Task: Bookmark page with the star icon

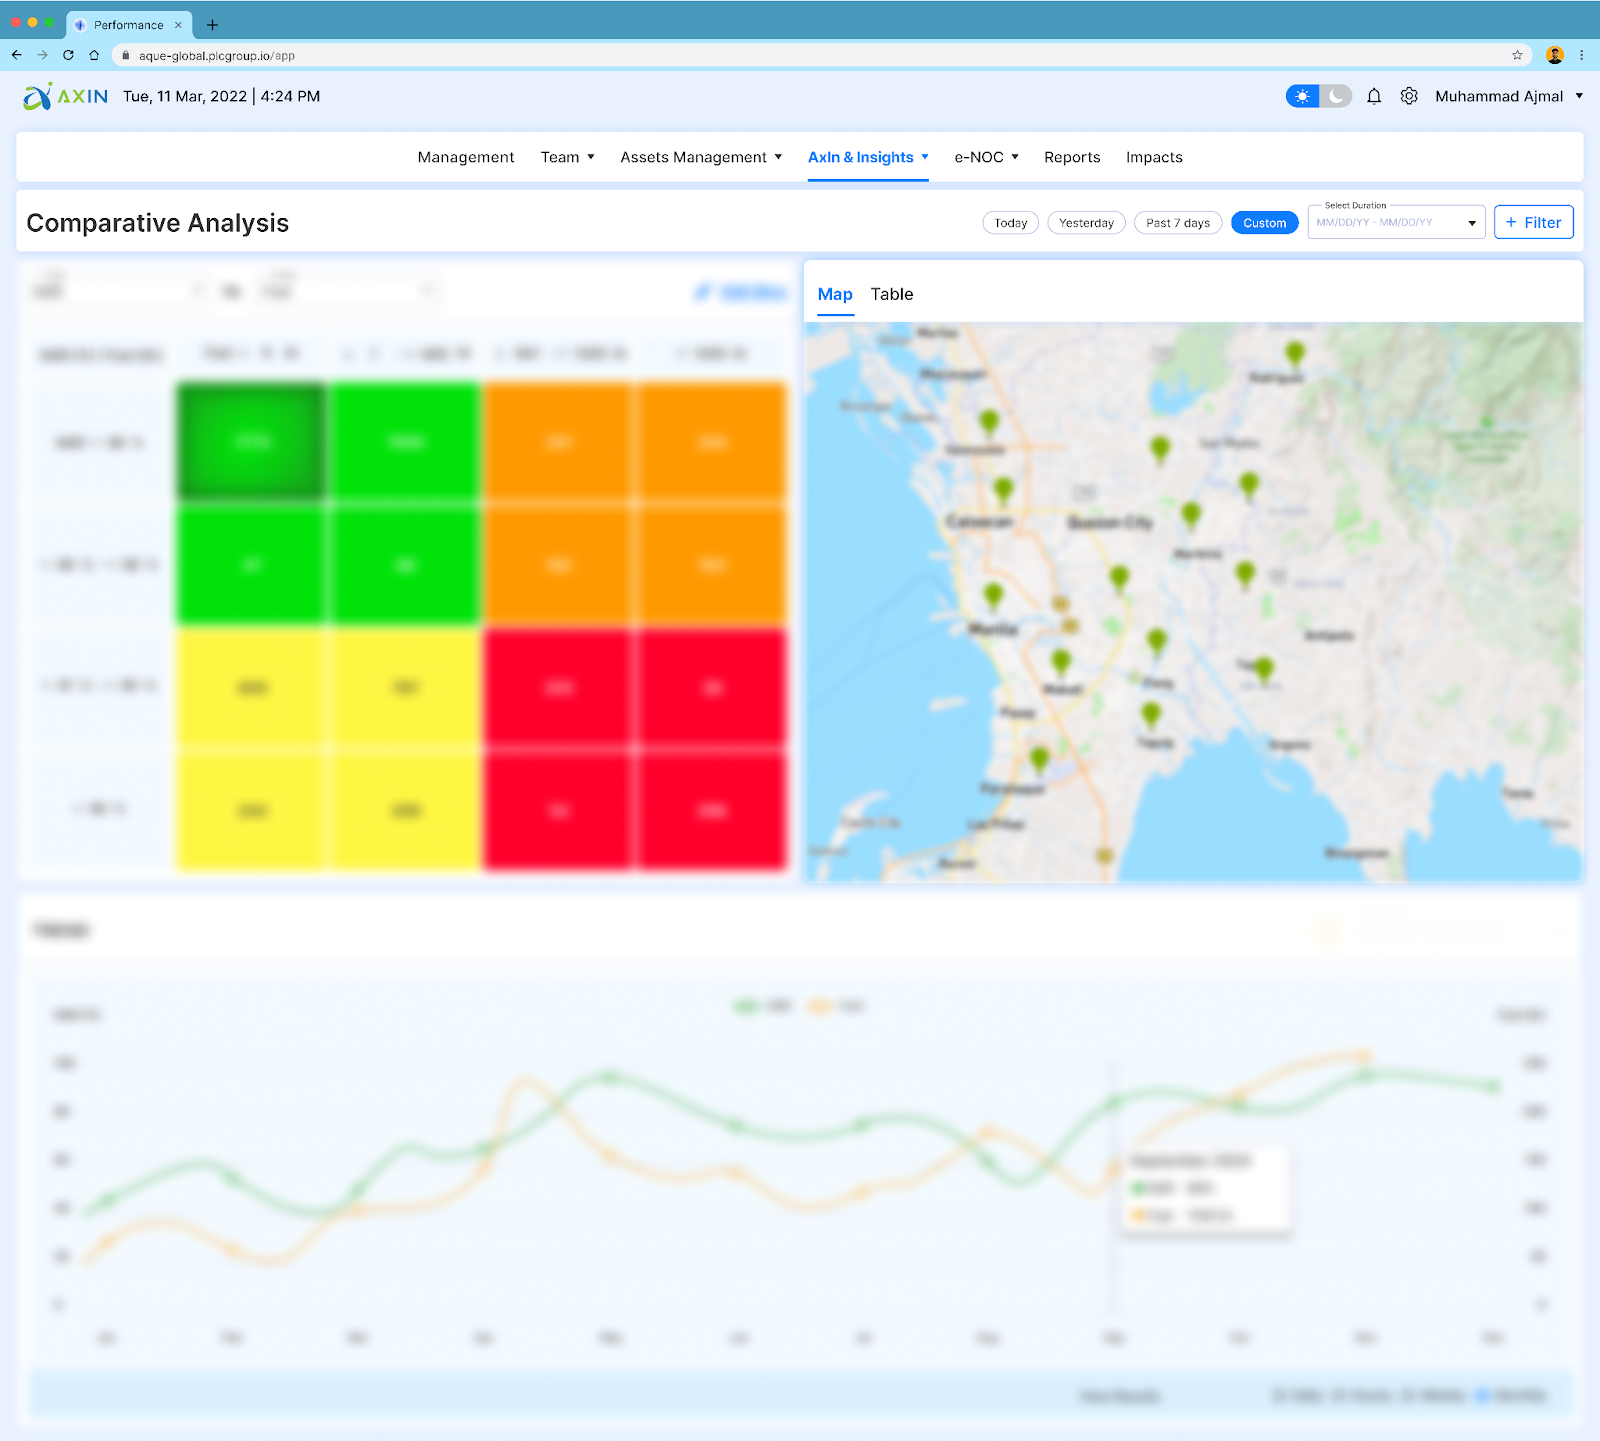Action: (1517, 55)
